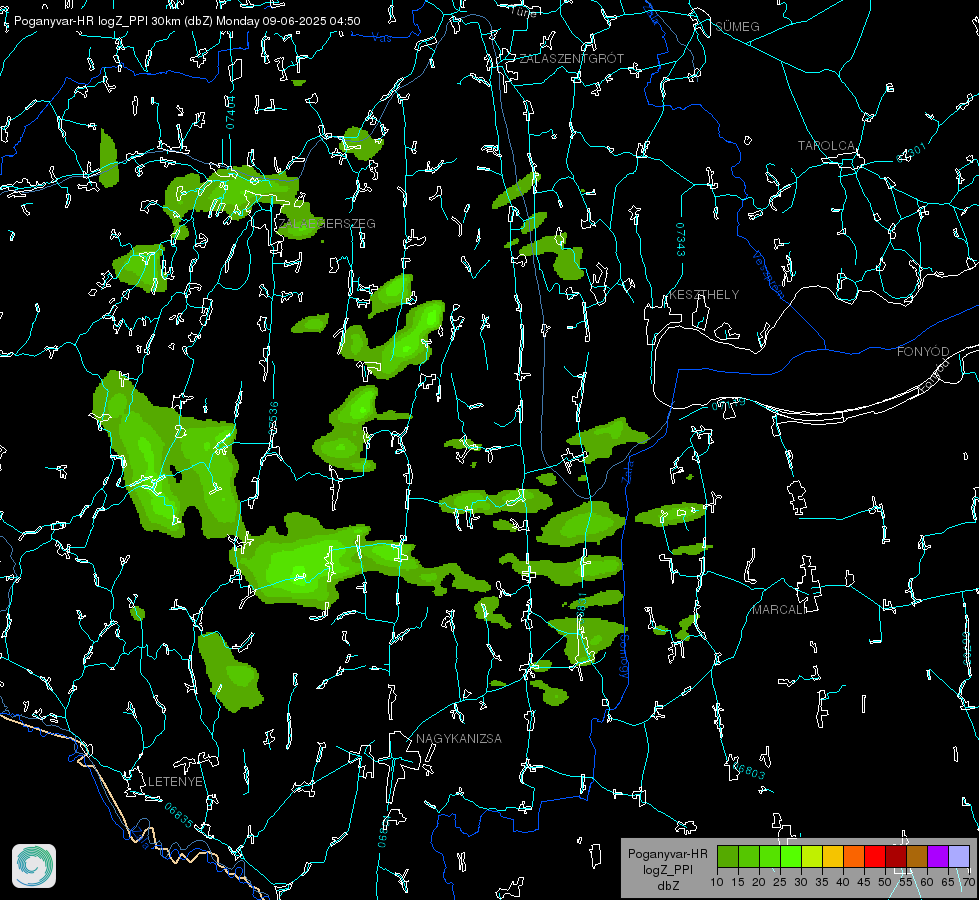This screenshot has height=900, width=979.
Task: Click the ZALASZENTGRÓT town label
Action: pyautogui.click(x=571, y=59)
